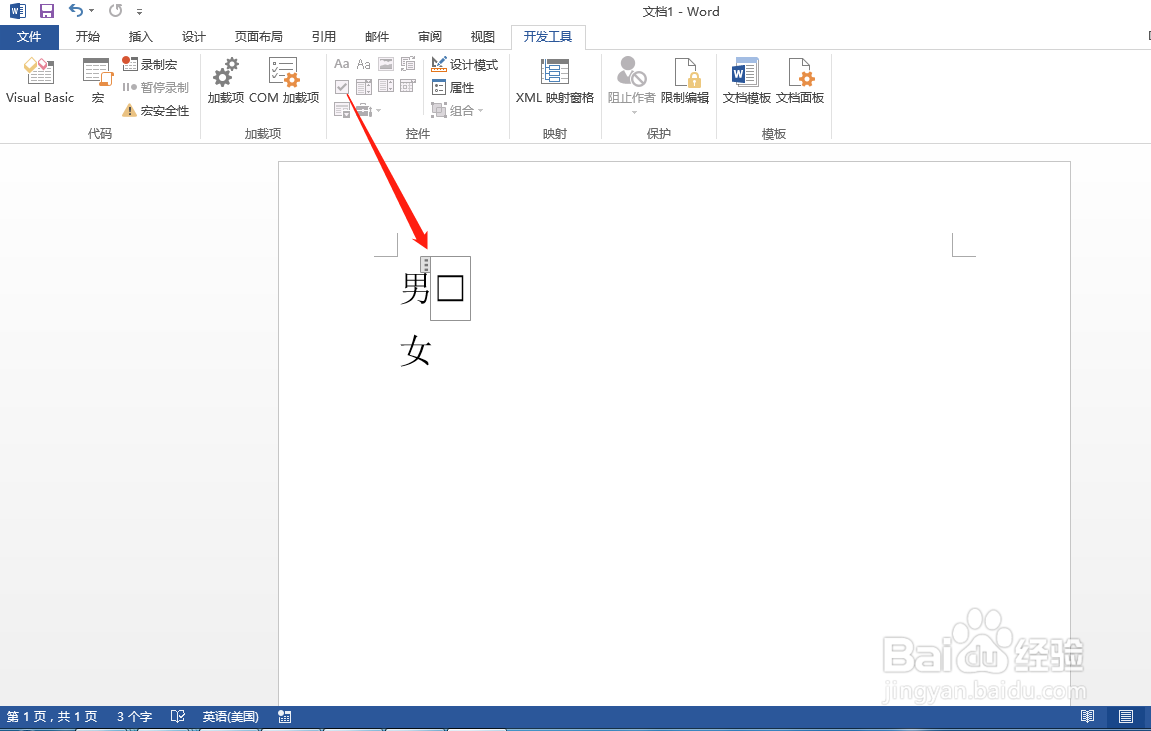Check the box next to 男
Image resolution: width=1151 pixels, height=731 pixels.
(450, 288)
